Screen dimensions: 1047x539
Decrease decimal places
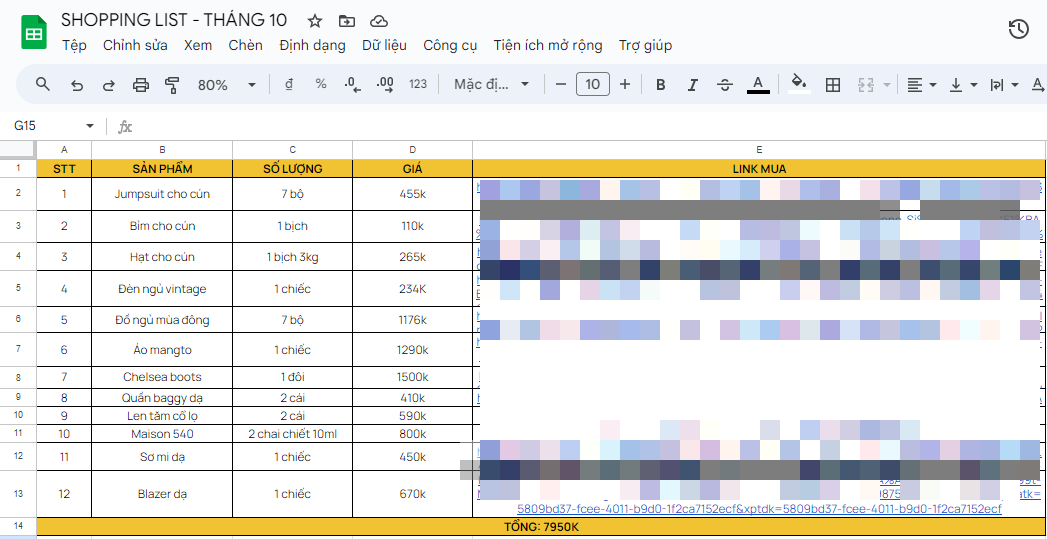(353, 84)
